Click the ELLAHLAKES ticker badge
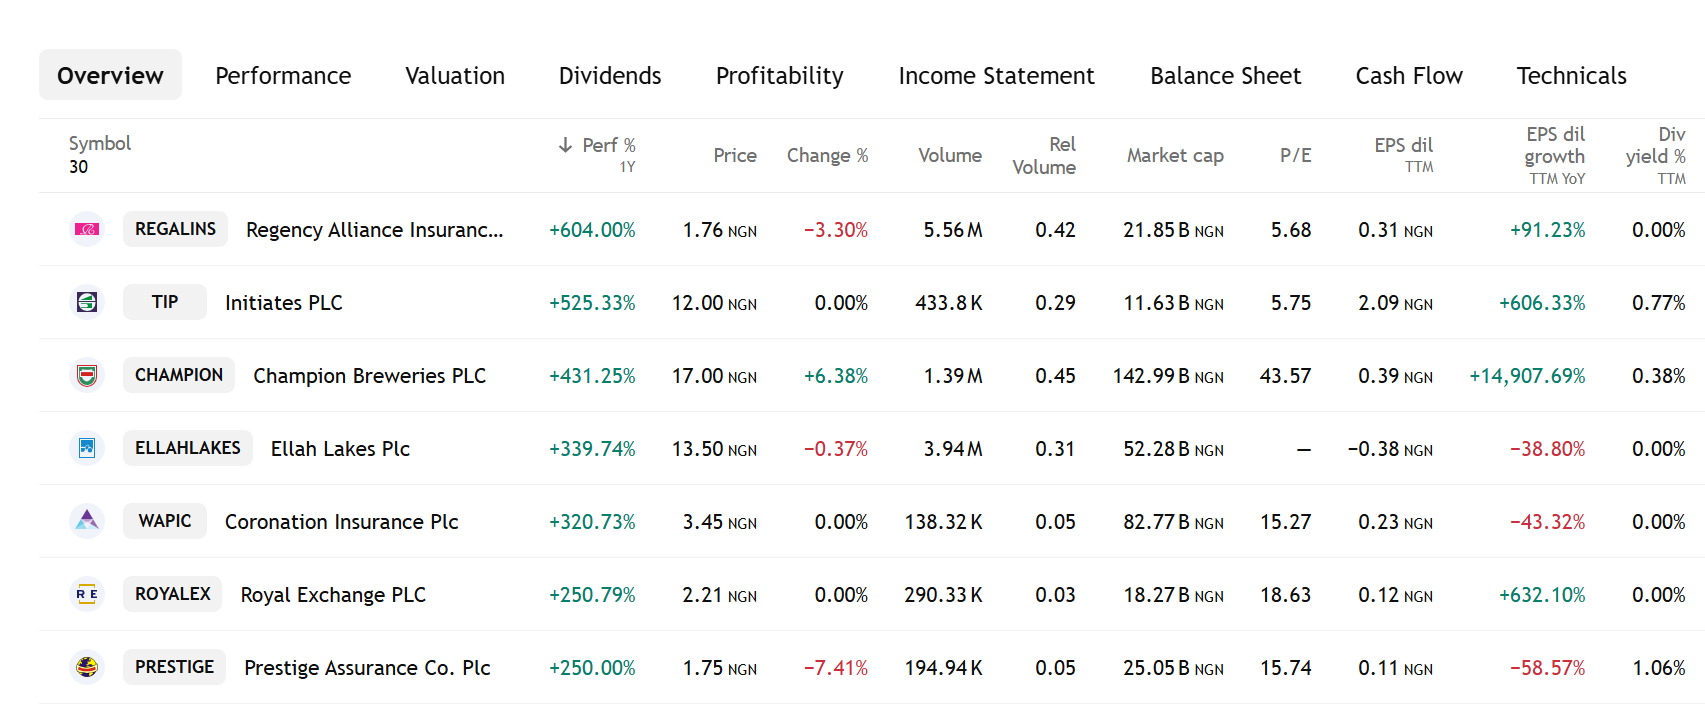 188,448
